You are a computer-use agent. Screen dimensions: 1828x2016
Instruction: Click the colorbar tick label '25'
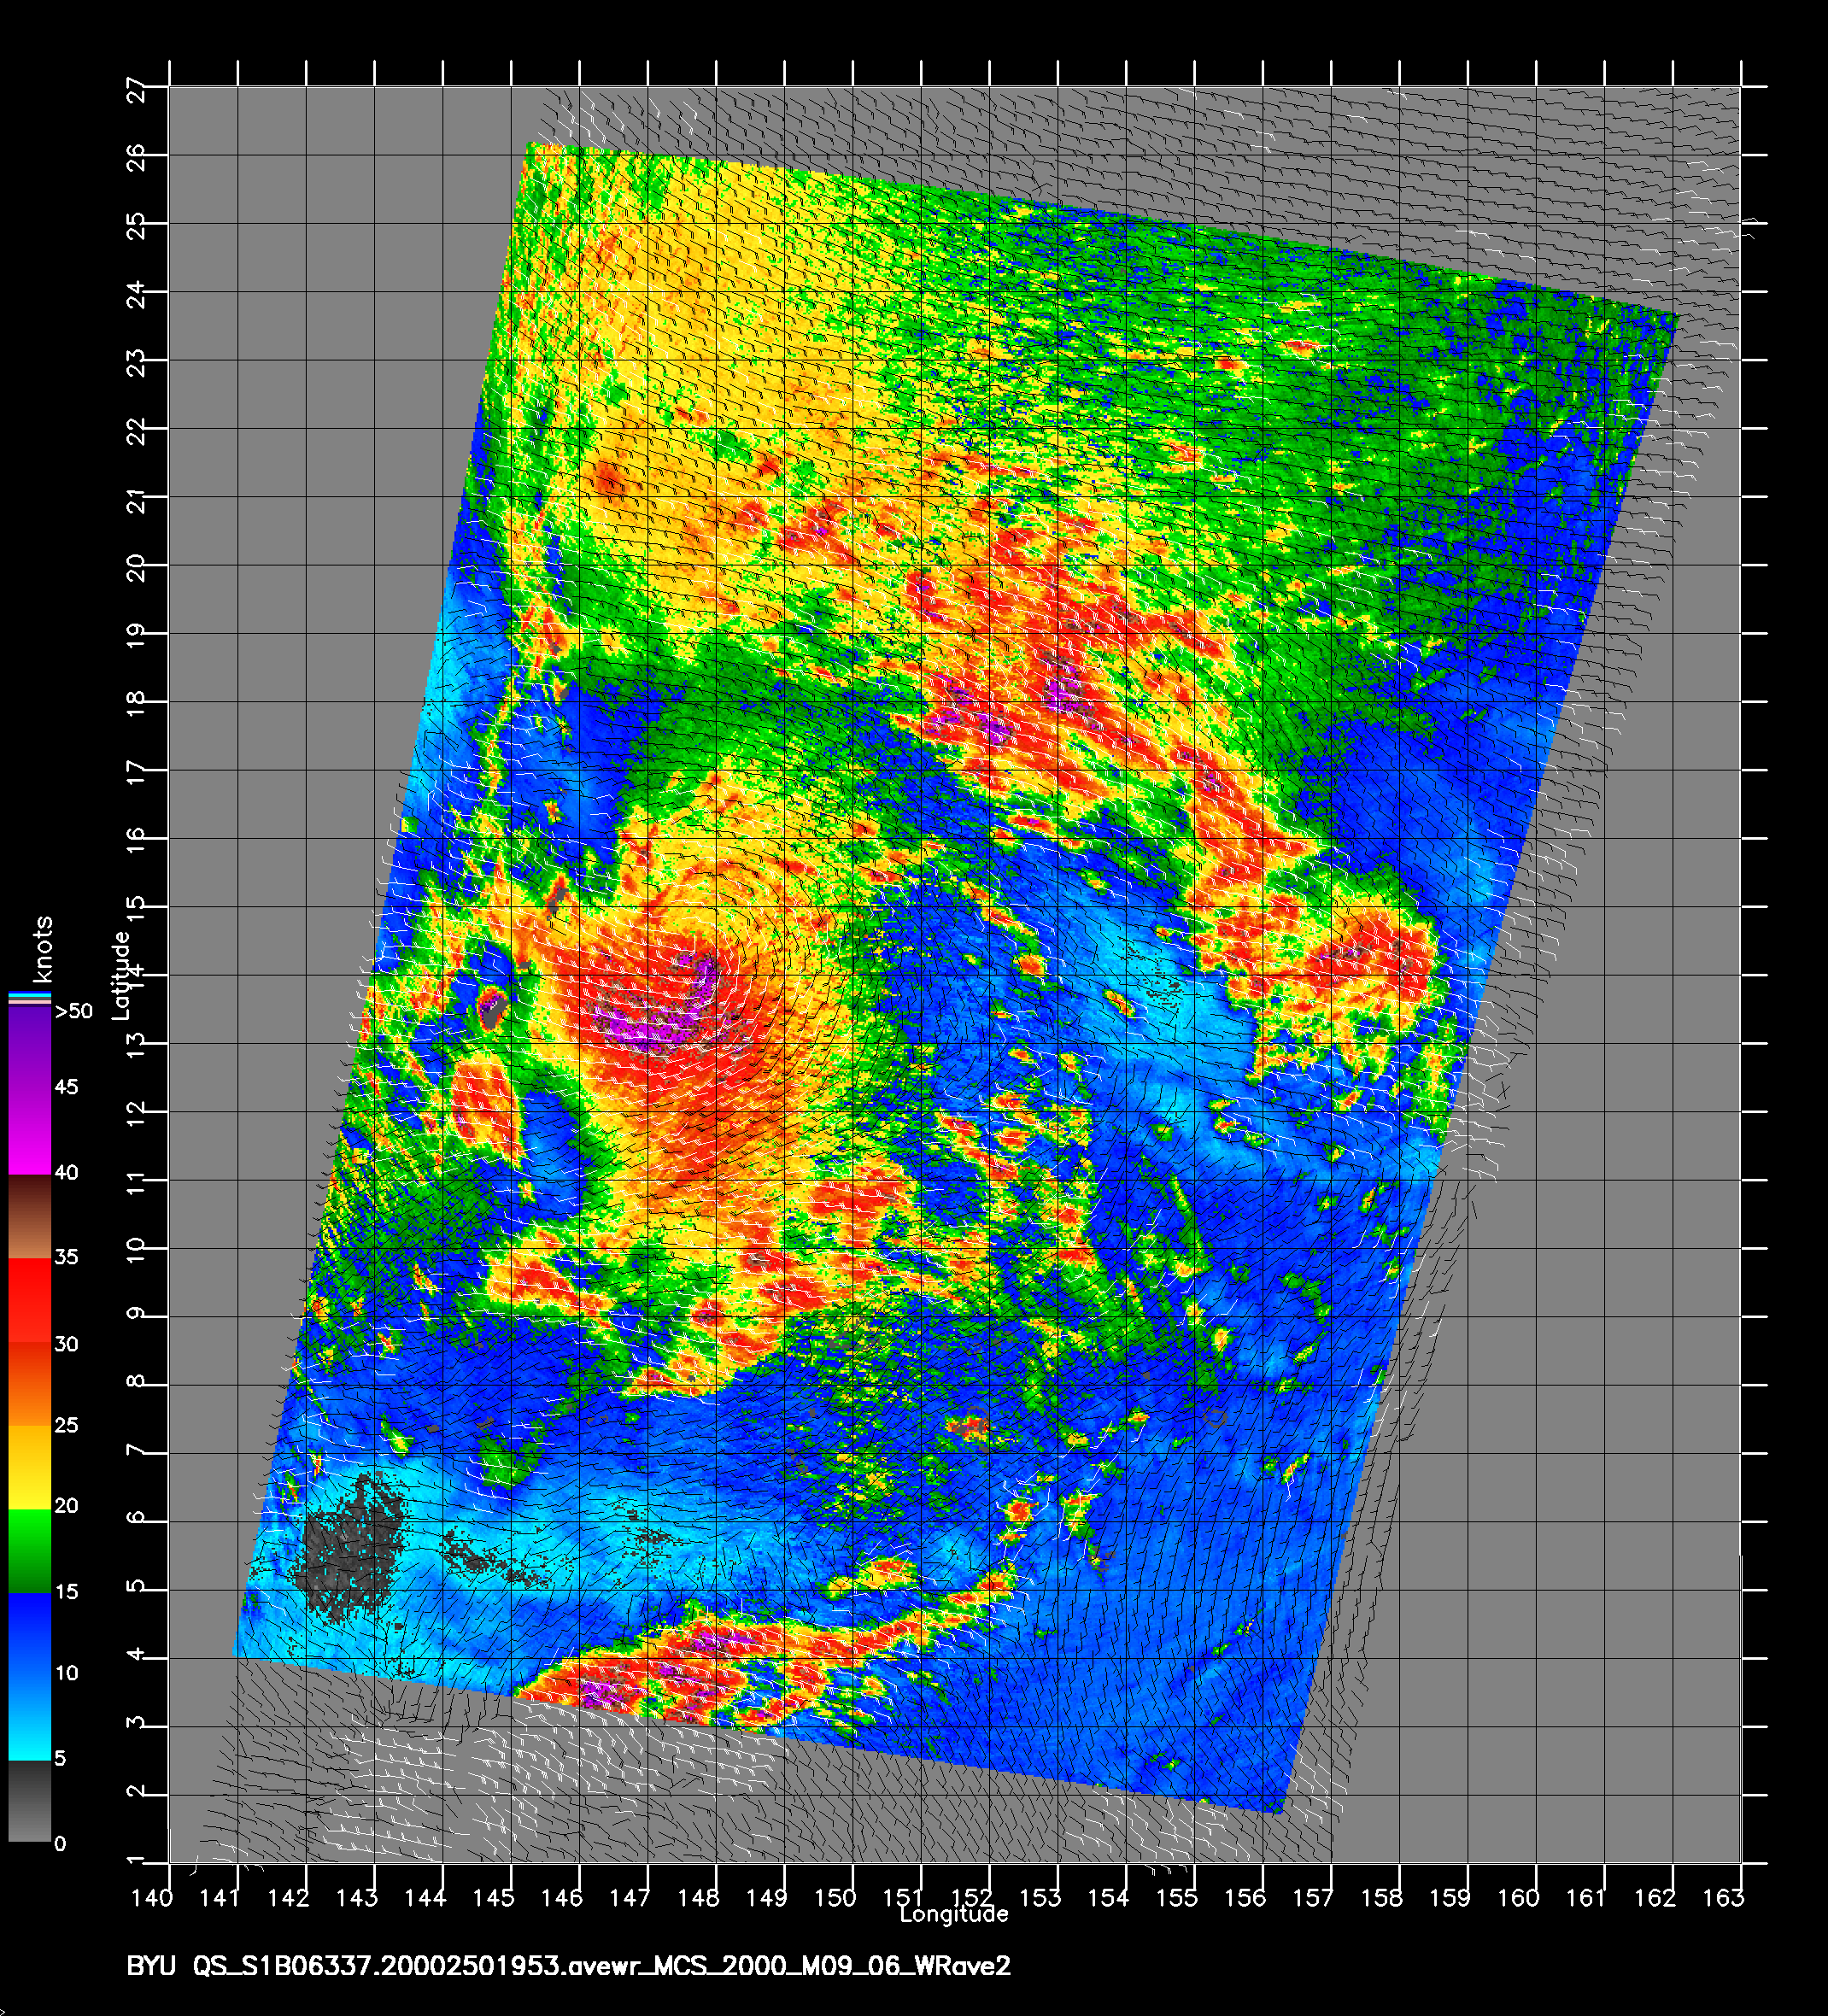[x=67, y=1425]
